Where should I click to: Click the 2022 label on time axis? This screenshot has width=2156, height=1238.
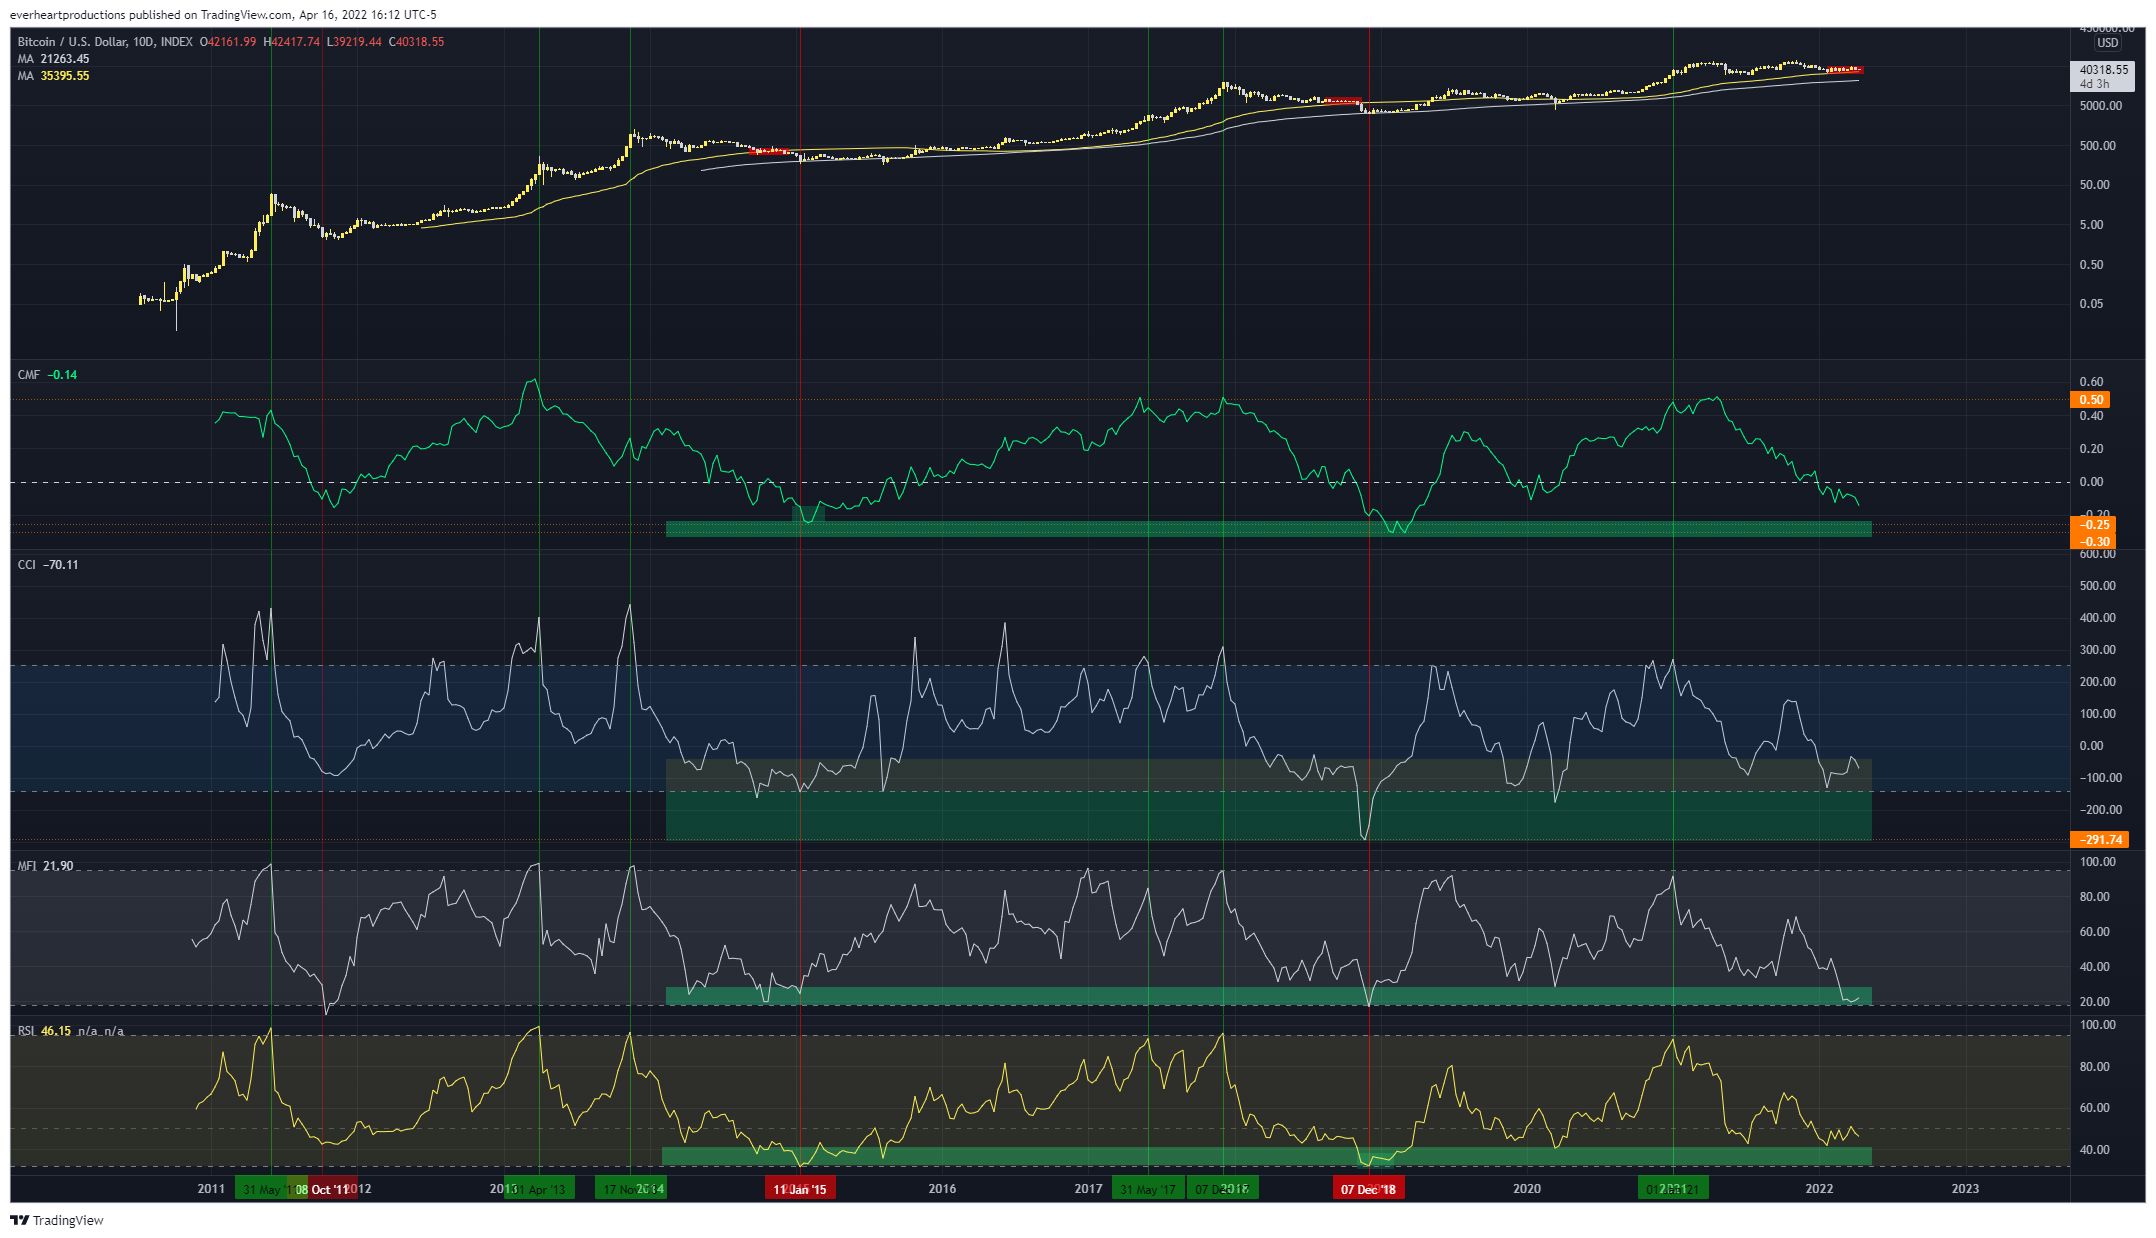pyautogui.click(x=1819, y=1189)
